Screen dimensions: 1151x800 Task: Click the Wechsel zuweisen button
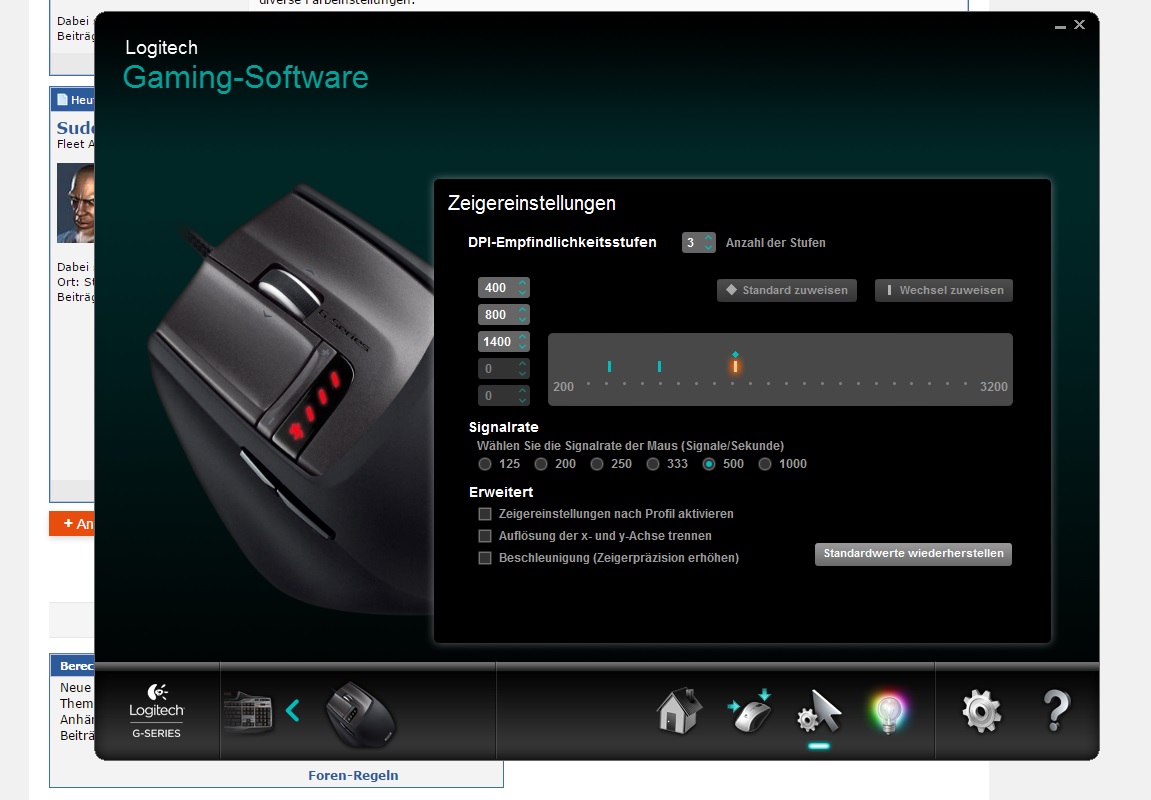pos(944,290)
